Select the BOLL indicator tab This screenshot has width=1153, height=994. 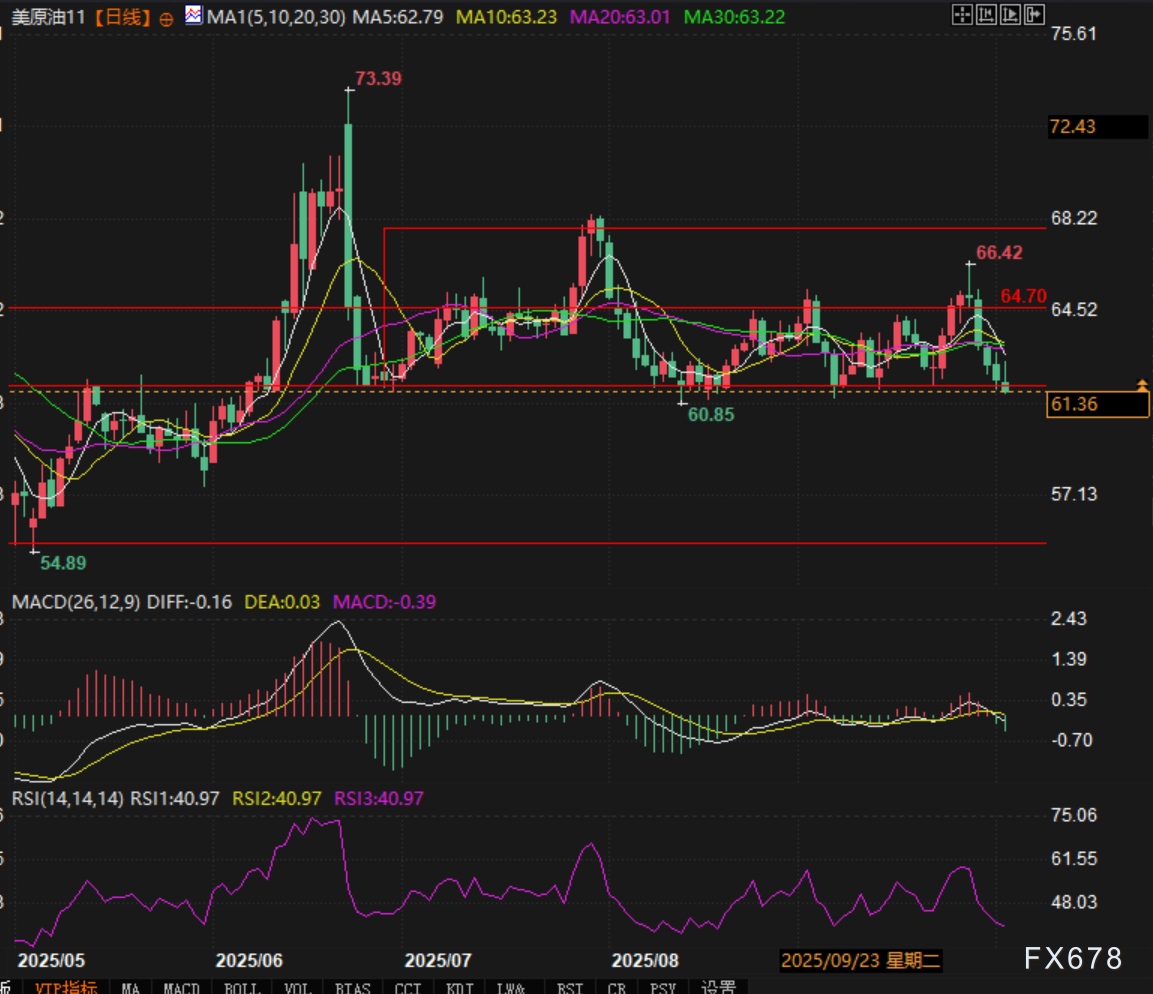(x=241, y=987)
